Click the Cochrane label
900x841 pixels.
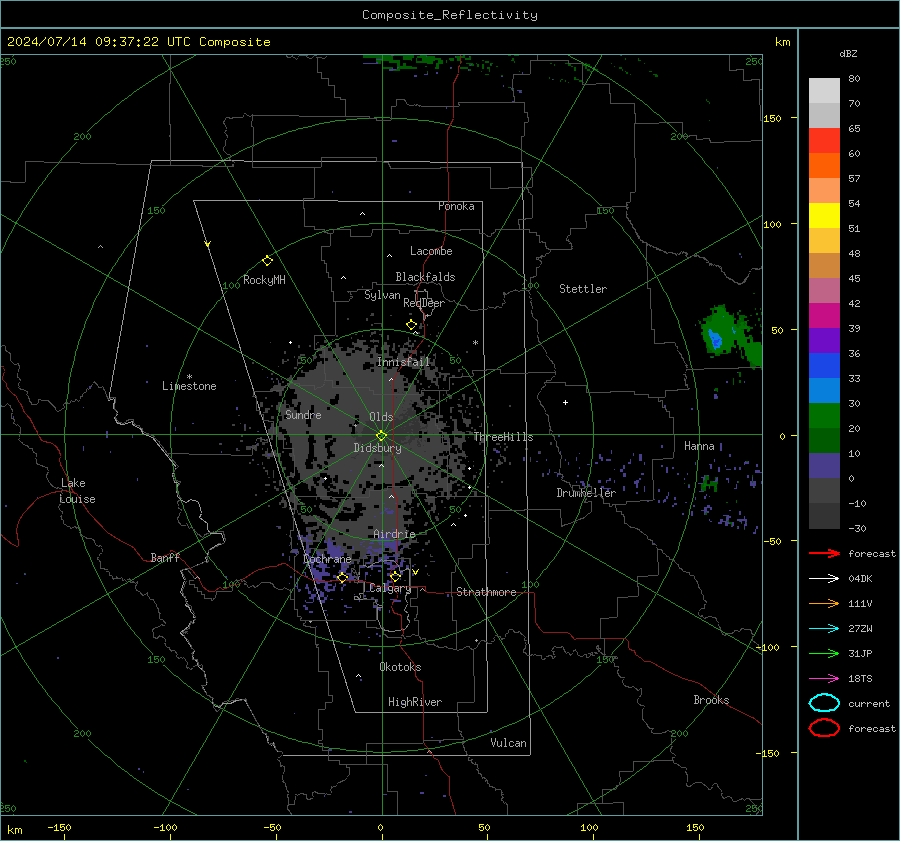coord(327,559)
